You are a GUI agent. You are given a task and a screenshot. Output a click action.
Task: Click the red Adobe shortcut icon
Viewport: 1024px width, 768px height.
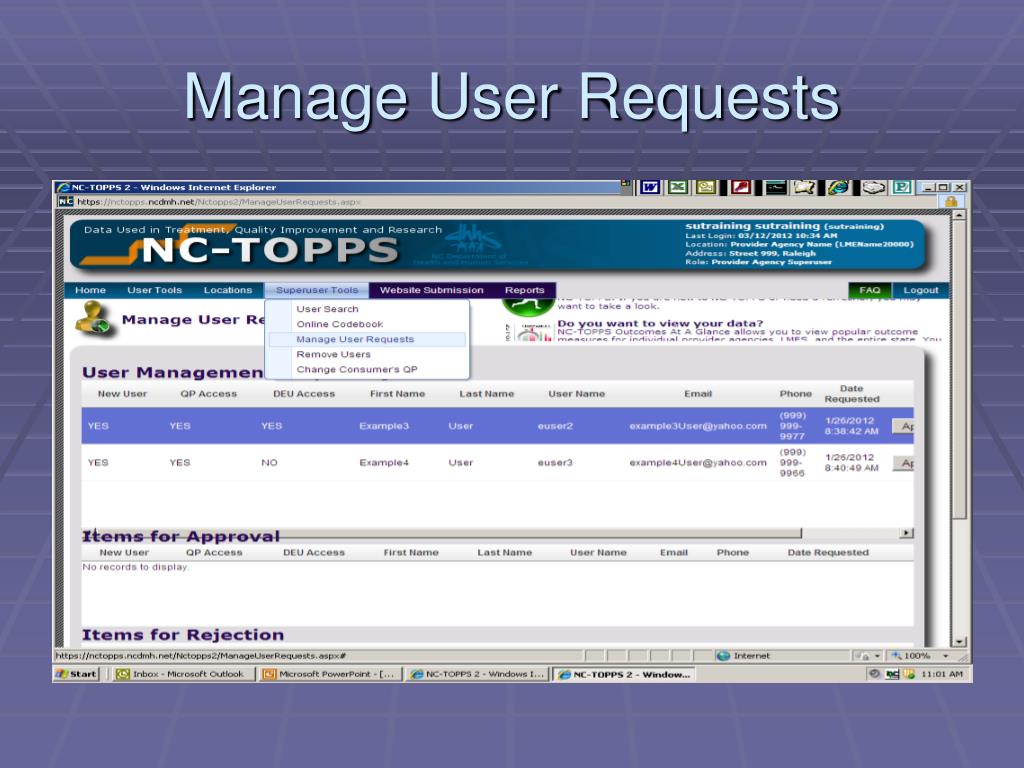tap(741, 187)
